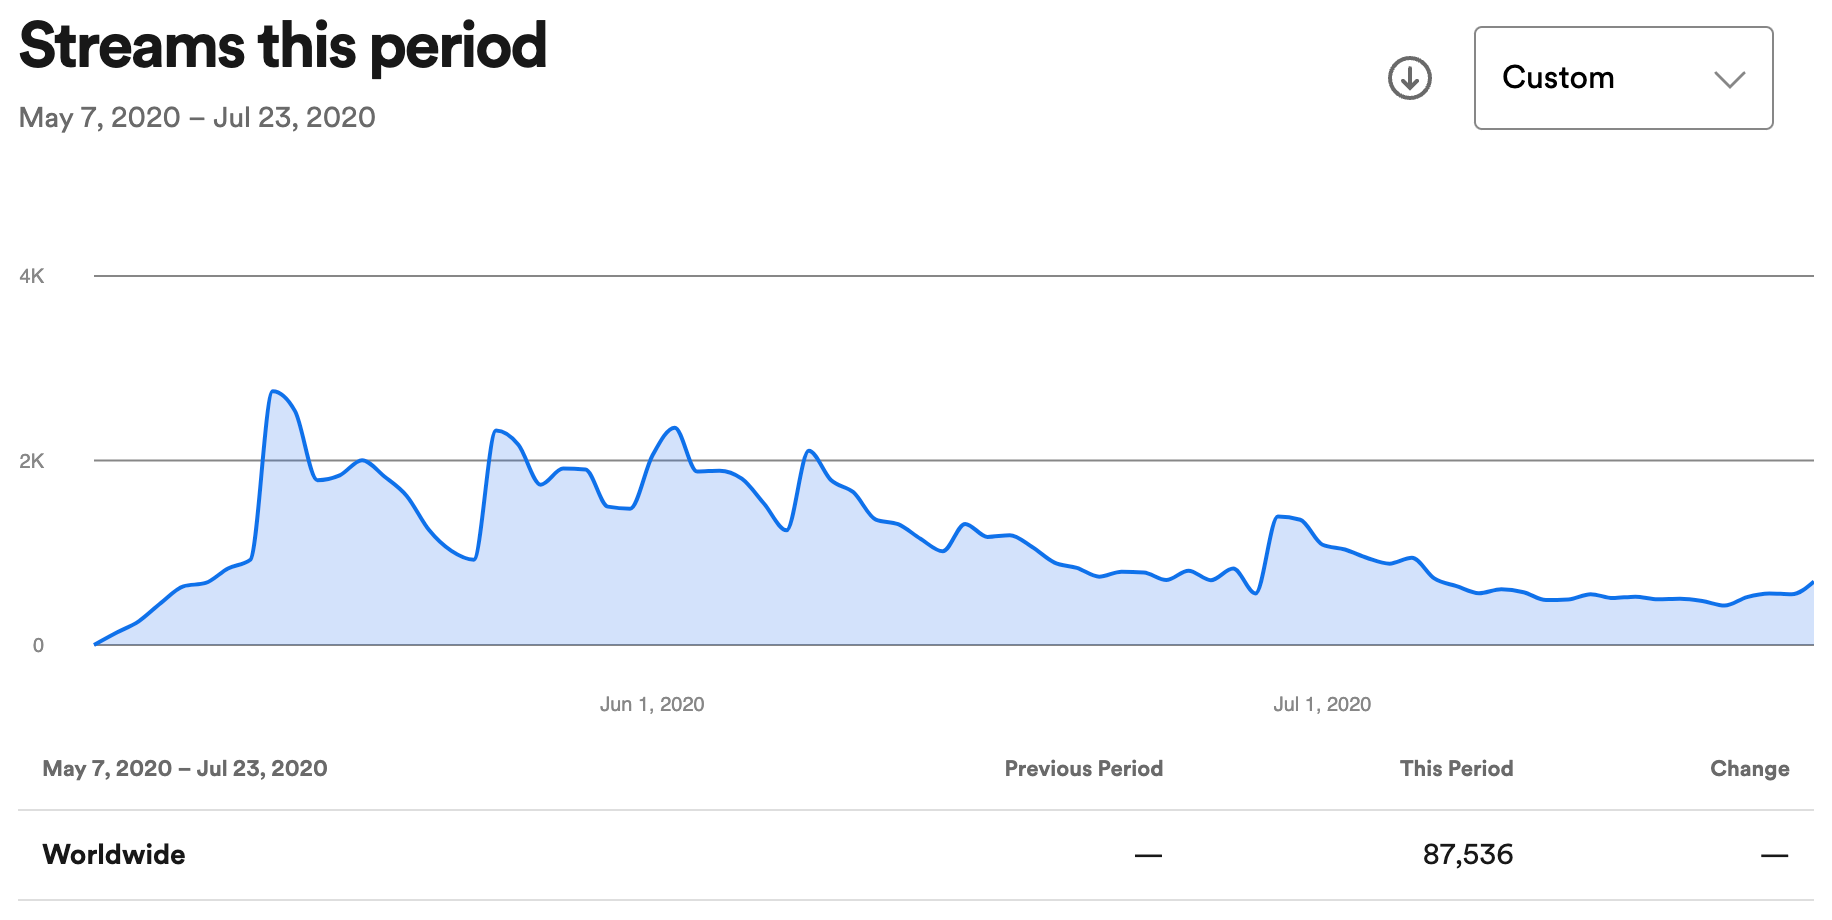Click the date range in the table header
The image size is (1832, 920).
coord(185,768)
